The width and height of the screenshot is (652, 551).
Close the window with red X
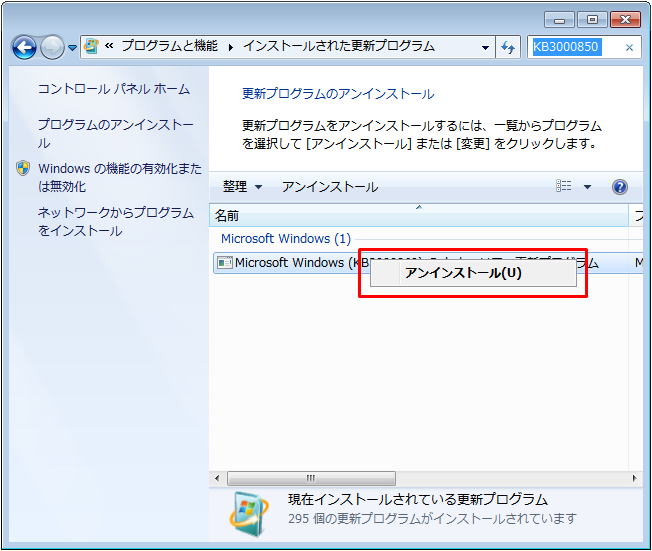[625, 19]
